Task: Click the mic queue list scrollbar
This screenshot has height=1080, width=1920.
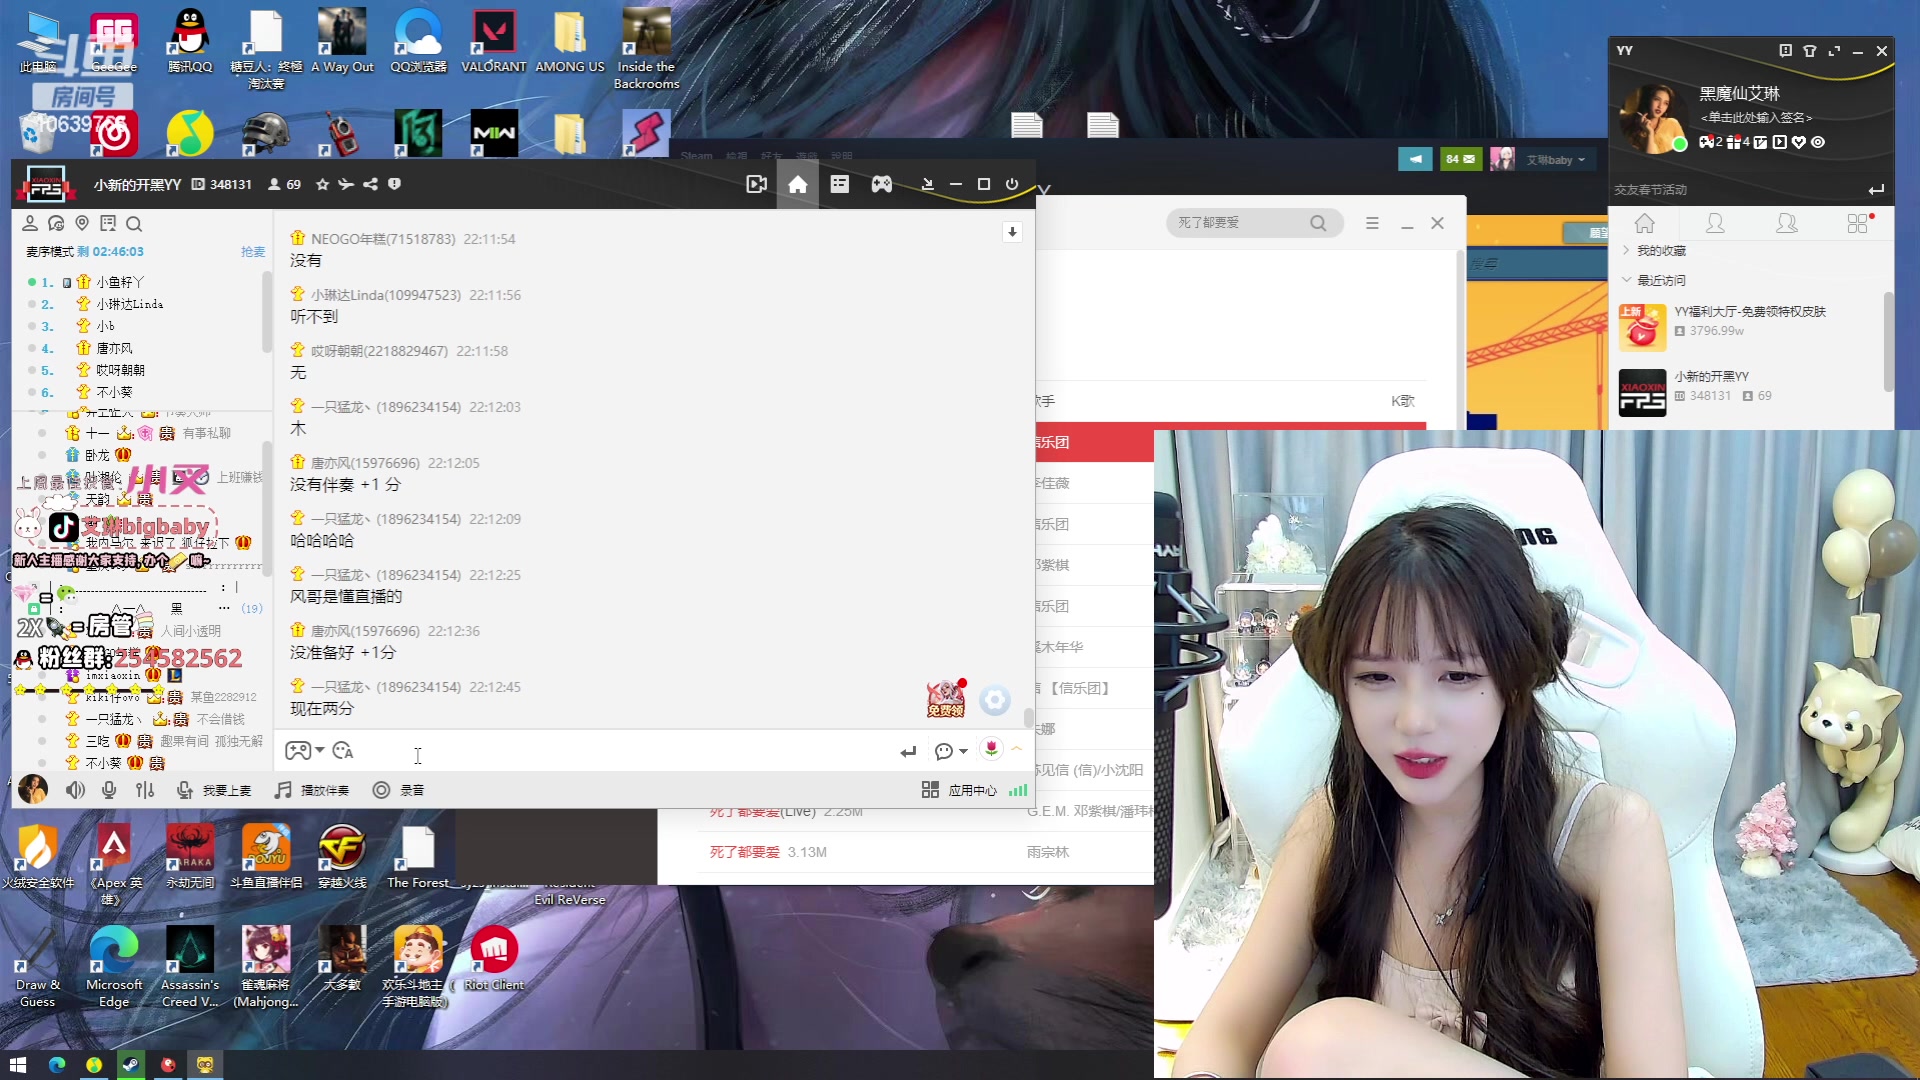Action: [266, 312]
